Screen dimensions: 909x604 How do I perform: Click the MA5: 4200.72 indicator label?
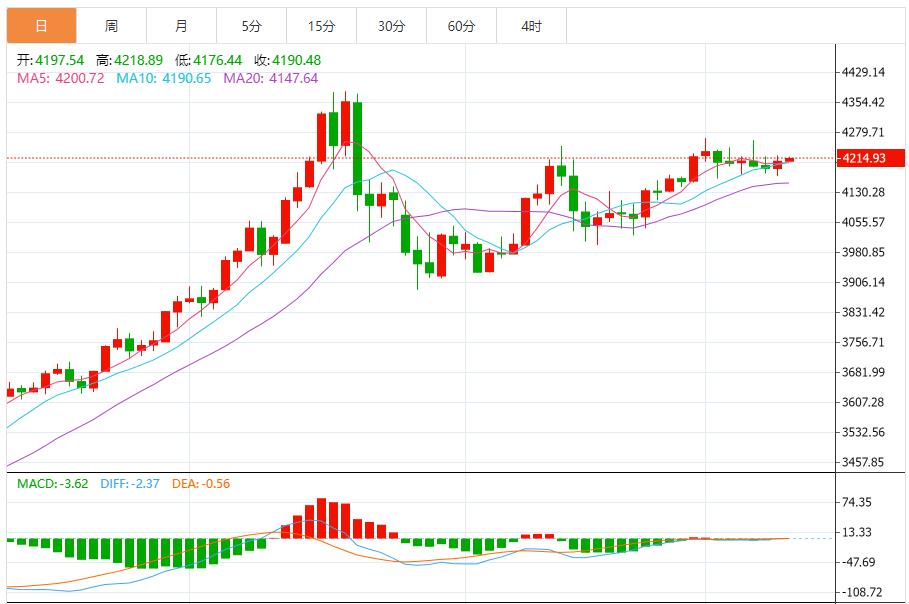pyautogui.click(x=61, y=78)
